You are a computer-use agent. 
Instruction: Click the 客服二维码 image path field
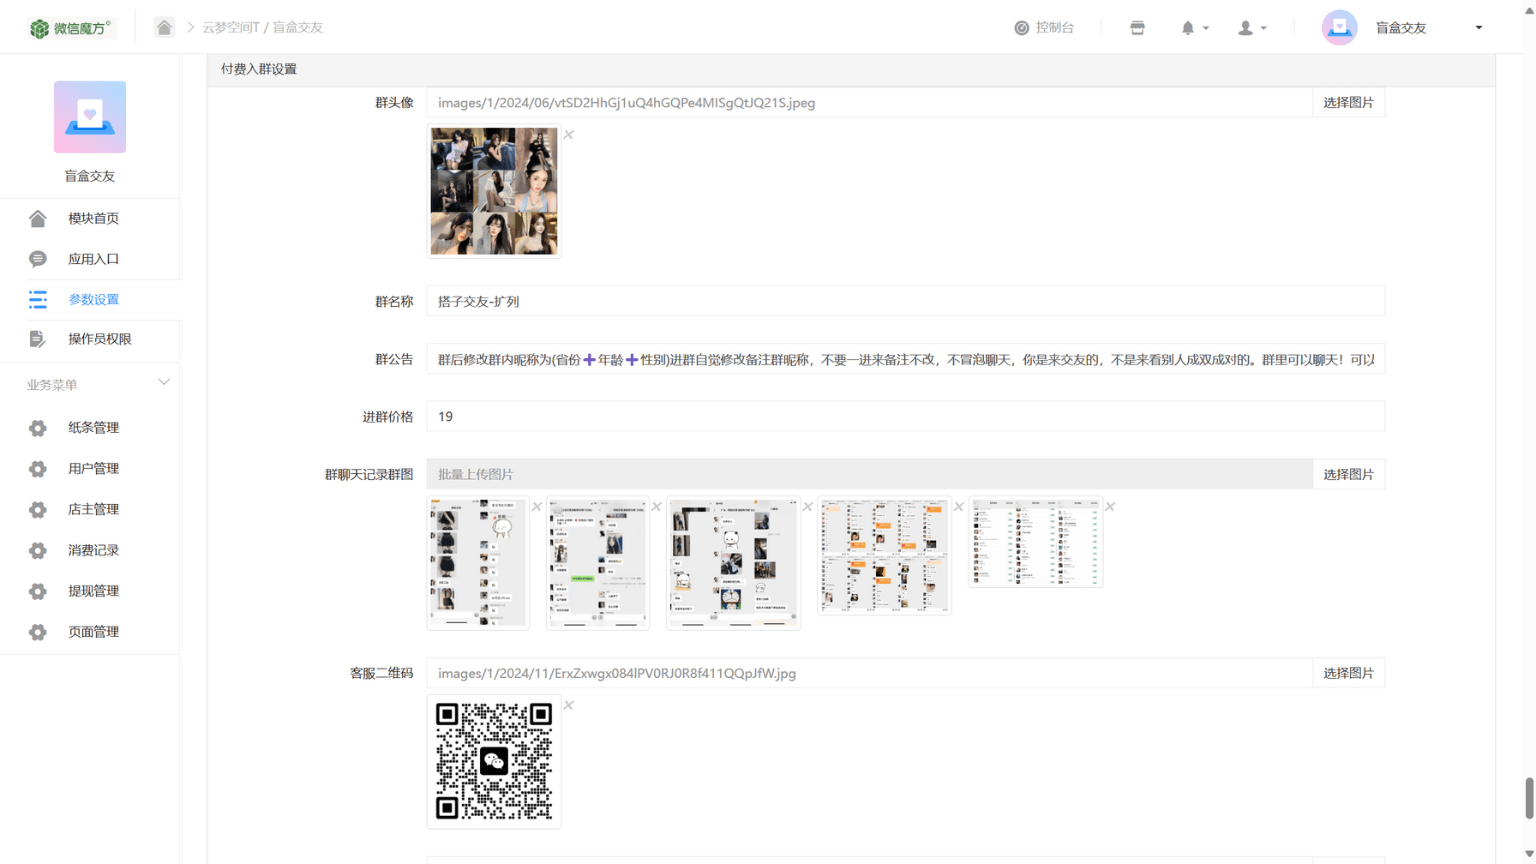click(x=869, y=673)
